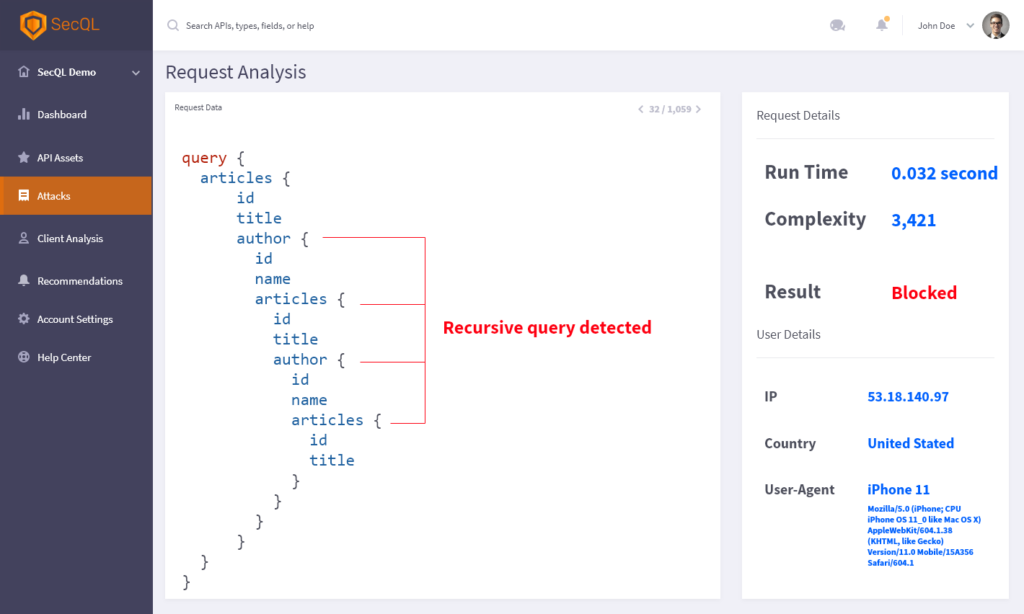Image resolution: width=1024 pixels, height=614 pixels.
Task: Click the iPhone 11 user-agent link
Action: click(898, 490)
